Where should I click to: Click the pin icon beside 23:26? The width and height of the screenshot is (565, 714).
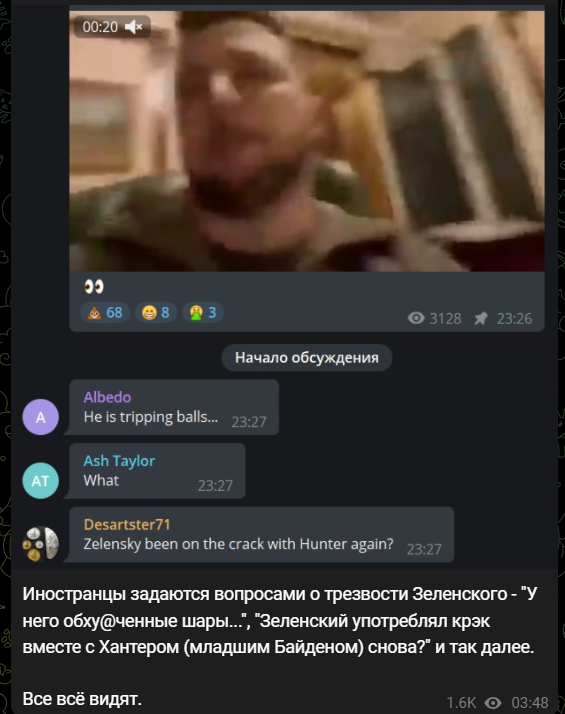pyautogui.click(x=481, y=318)
